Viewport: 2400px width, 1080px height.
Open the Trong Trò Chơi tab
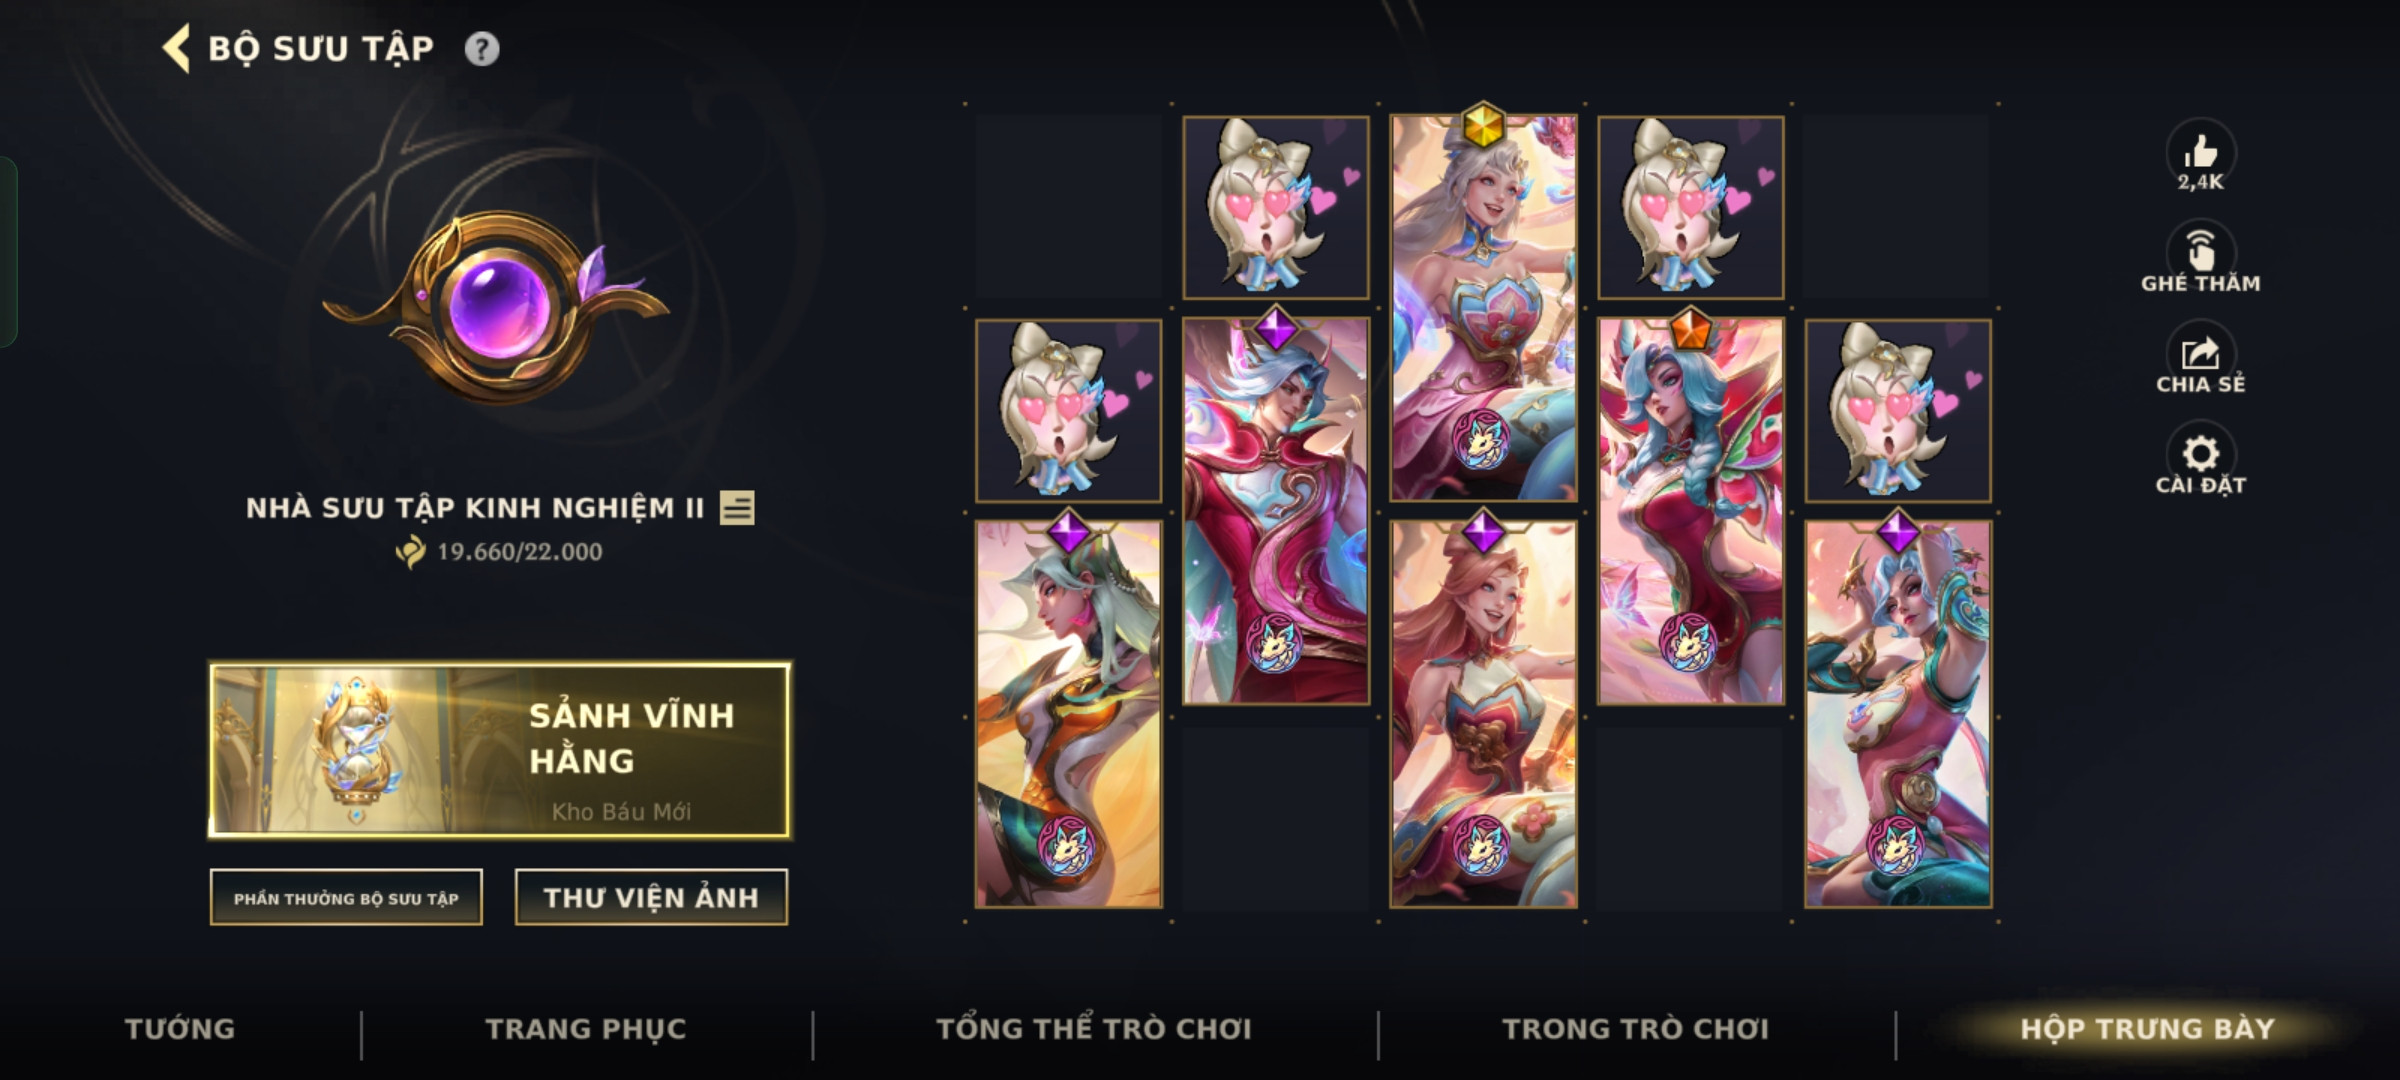tap(1636, 1029)
